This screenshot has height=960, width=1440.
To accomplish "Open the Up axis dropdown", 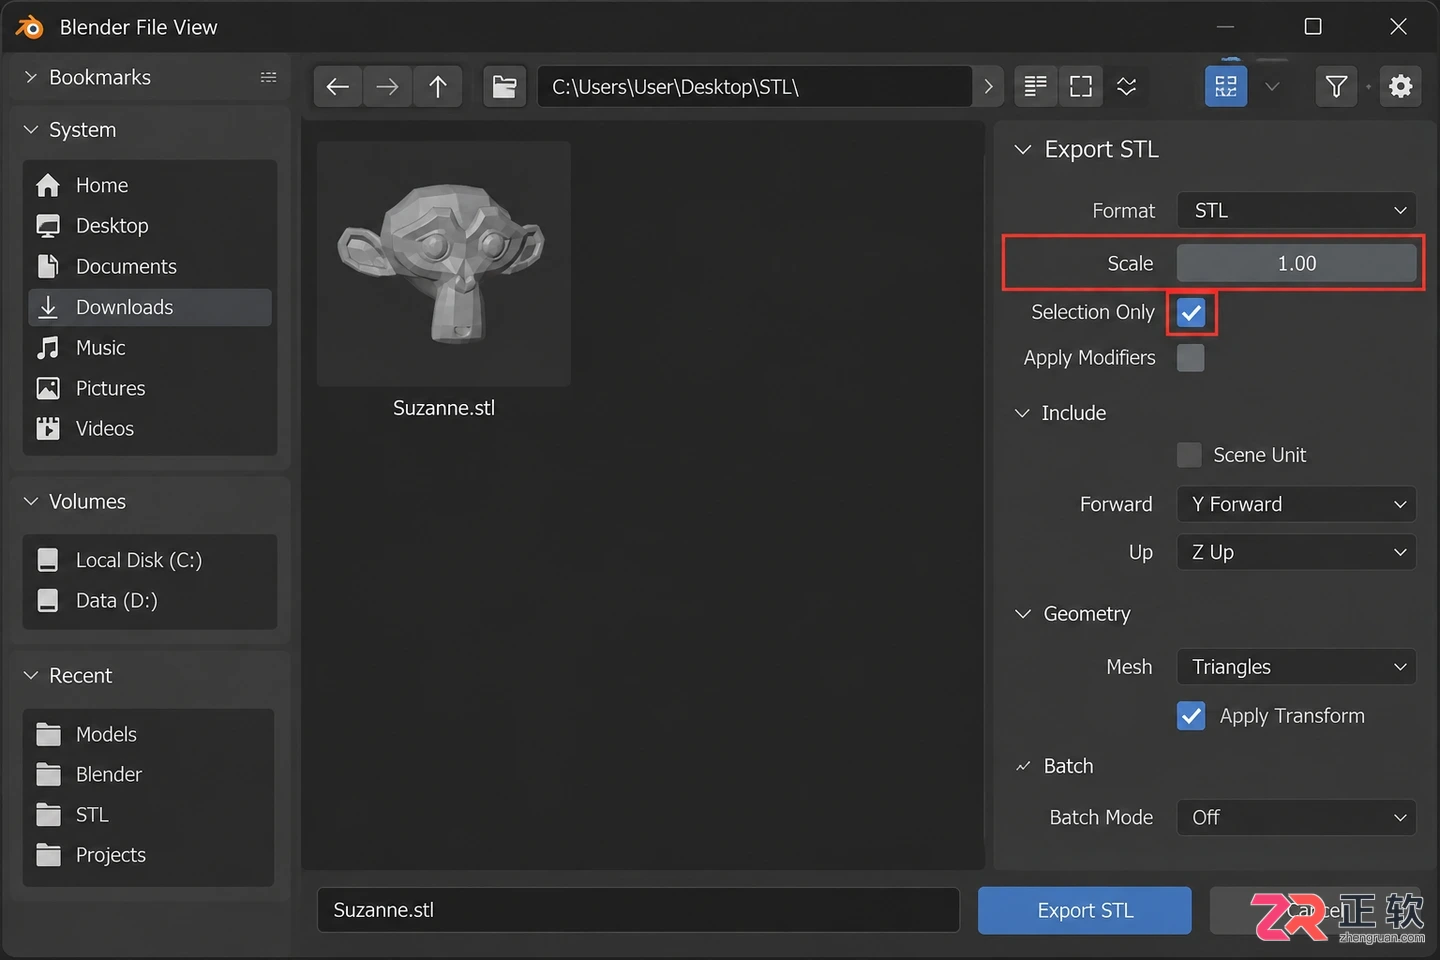I will click(1297, 552).
